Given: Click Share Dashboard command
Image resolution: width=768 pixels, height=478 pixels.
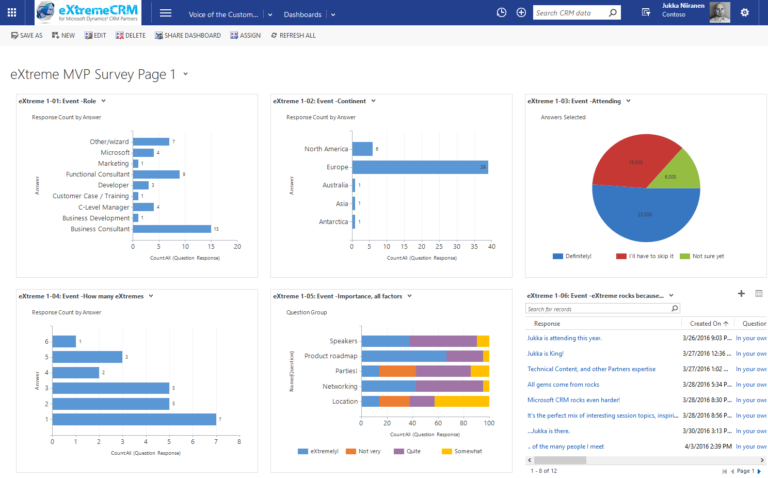Looking at the screenshot, I should click(x=188, y=35).
